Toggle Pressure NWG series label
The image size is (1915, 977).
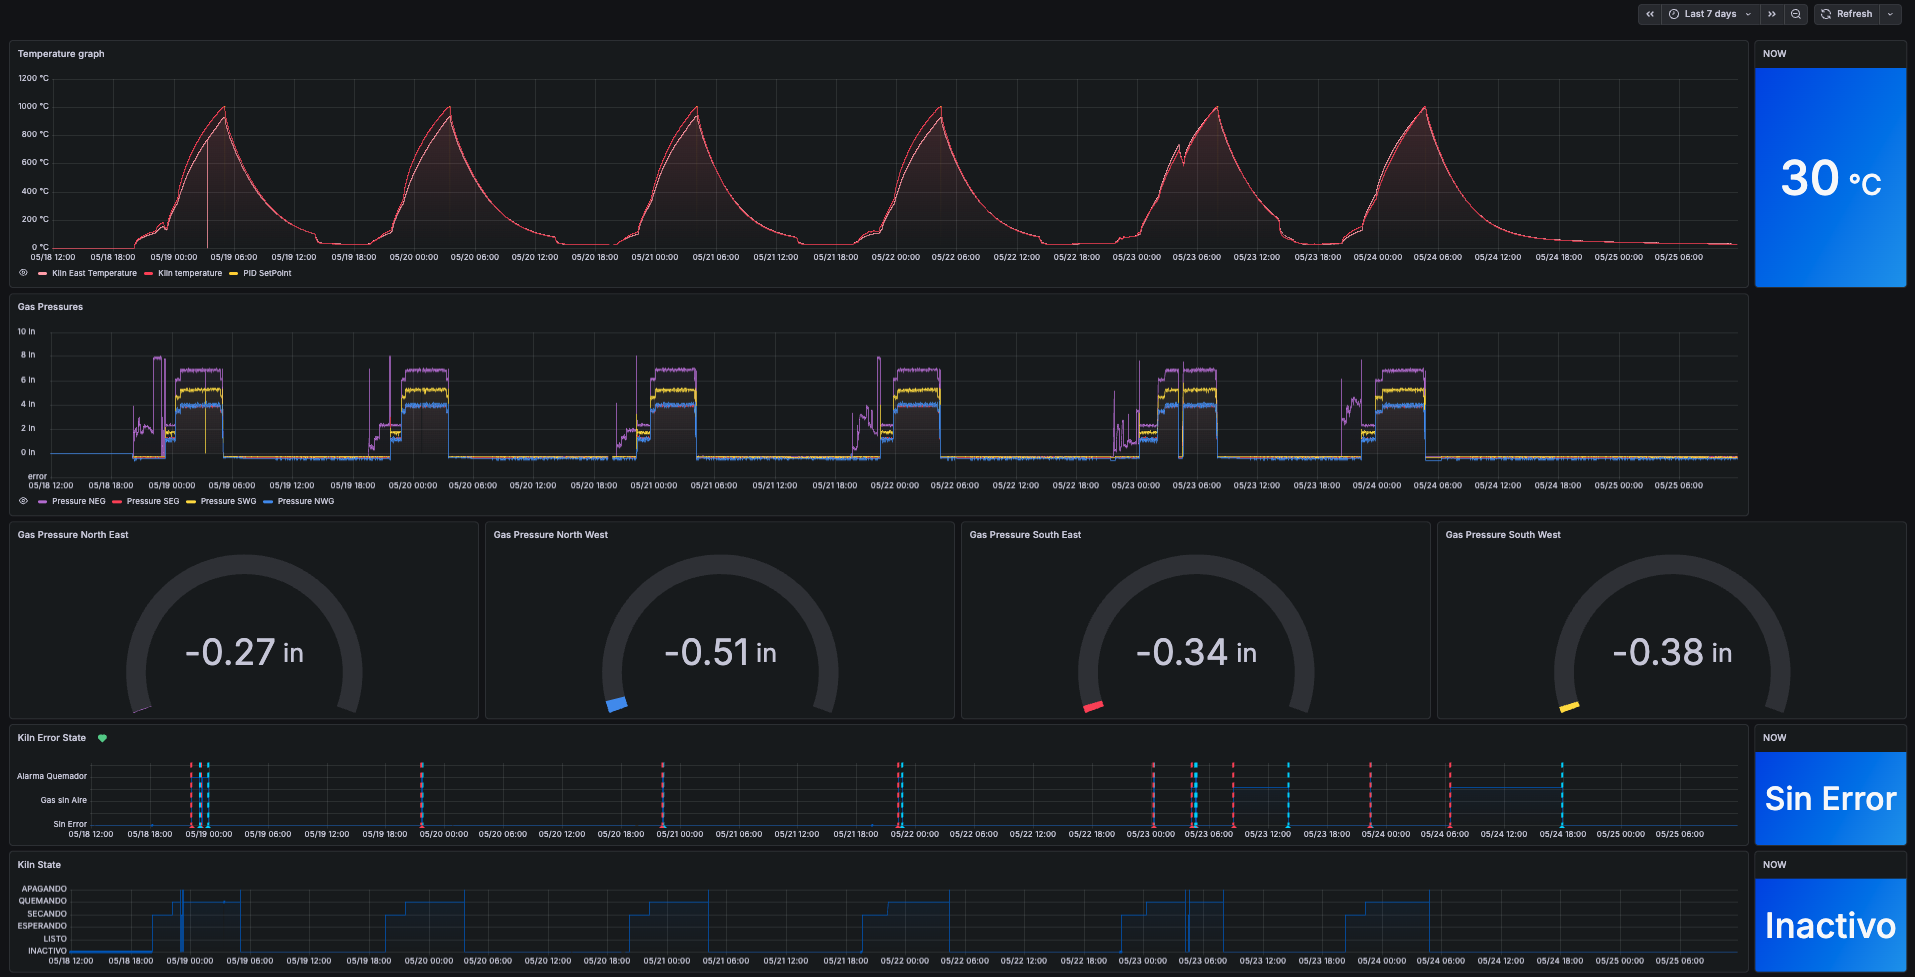pos(306,501)
